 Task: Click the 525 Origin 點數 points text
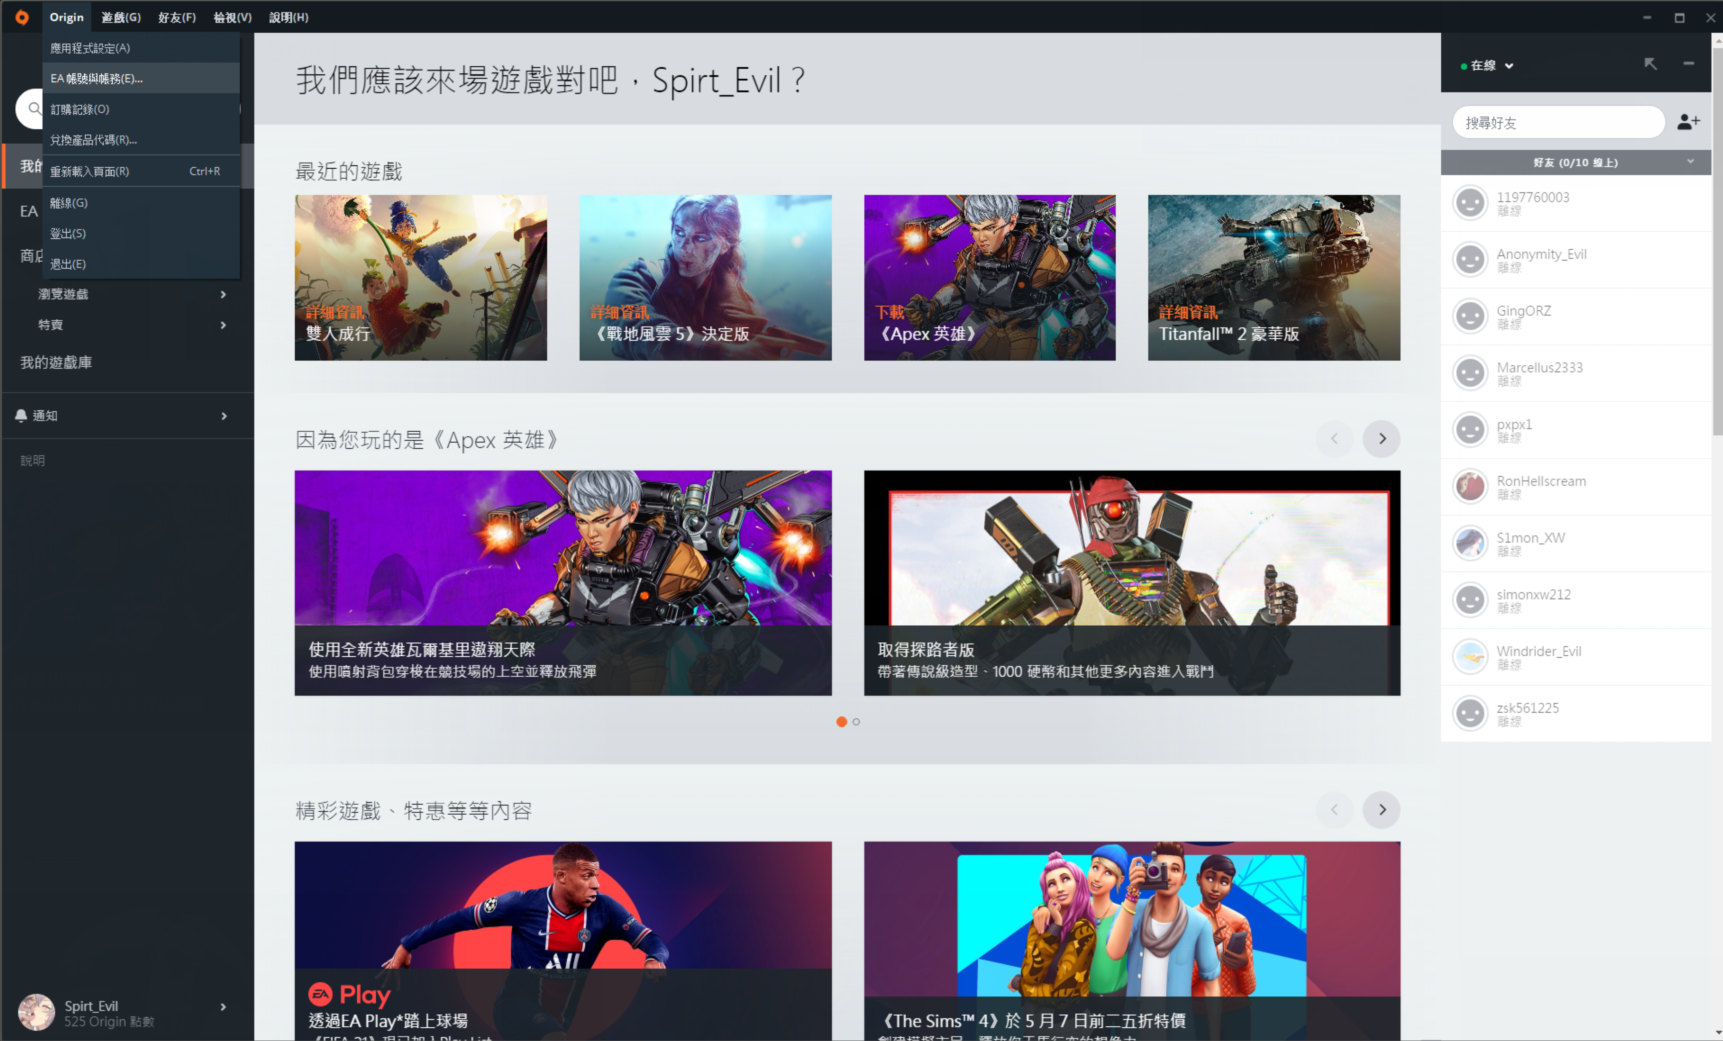click(x=109, y=1022)
